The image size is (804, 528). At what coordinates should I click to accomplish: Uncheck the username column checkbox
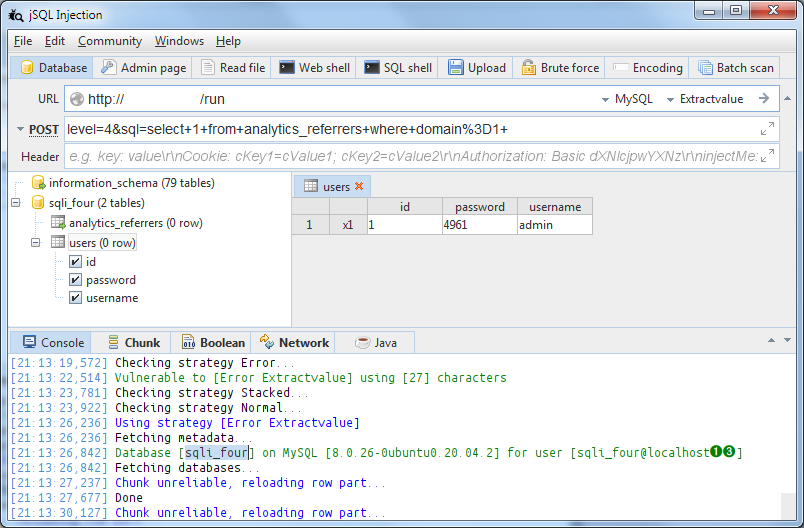(x=75, y=297)
